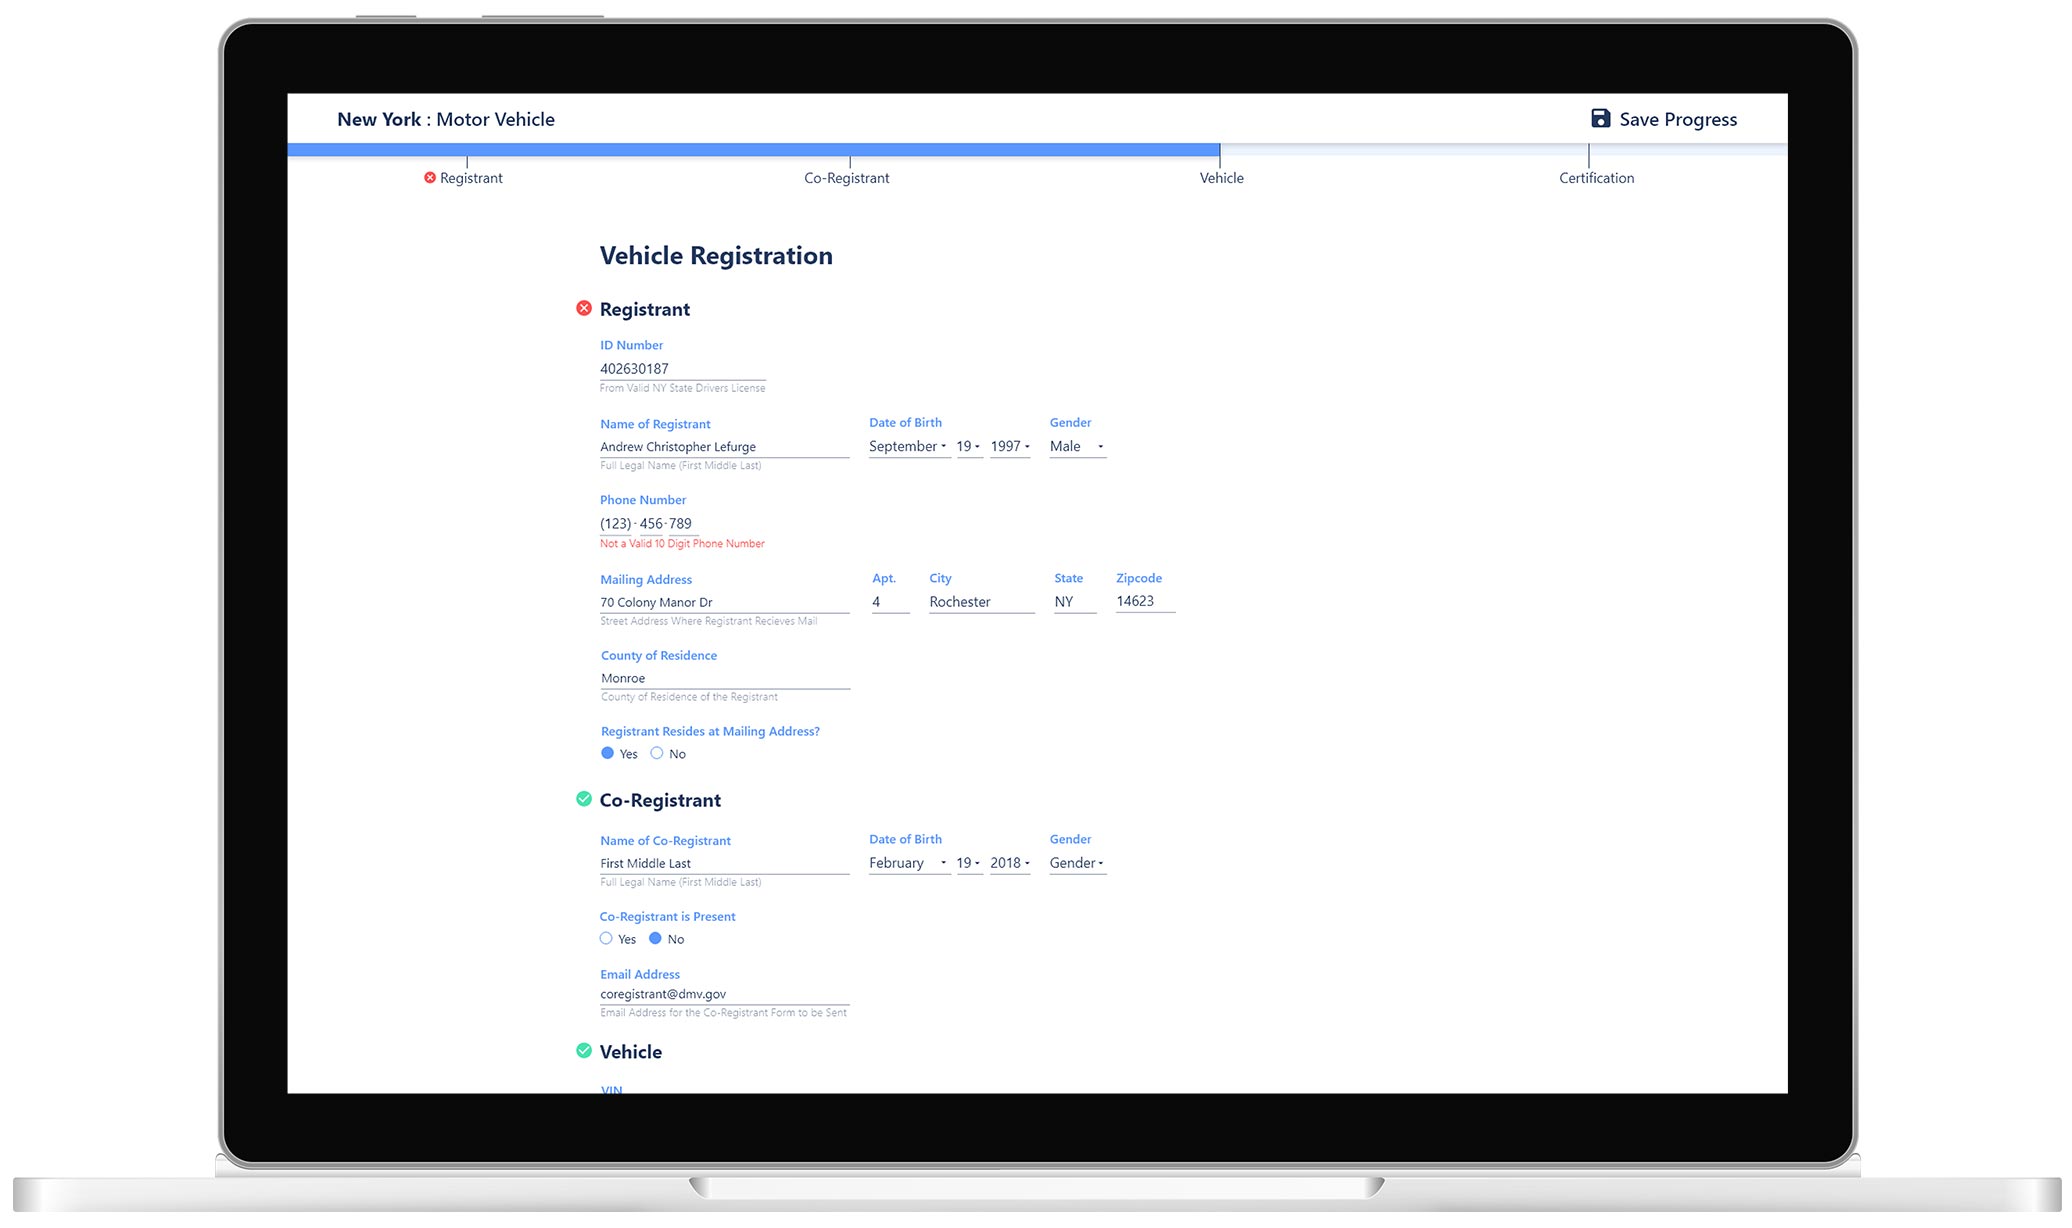Open the Registrant Gender dropdown showing Male
Image resolution: width=2072 pixels, height=1228 pixels.
coord(1077,446)
